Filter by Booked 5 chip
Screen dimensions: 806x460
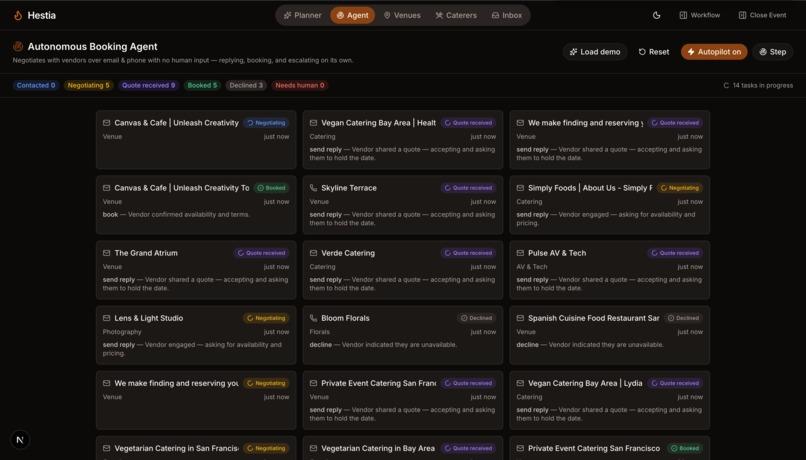pos(202,85)
